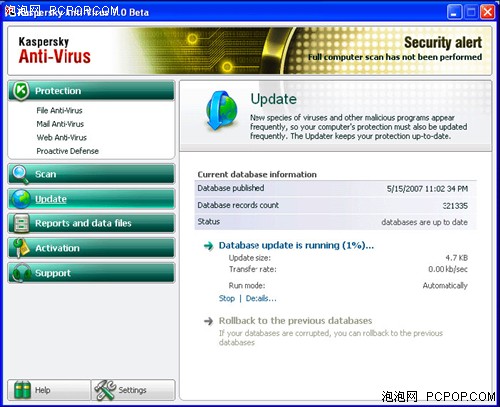
Task: Click the Settings wrench icon
Action: [x=105, y=390]
